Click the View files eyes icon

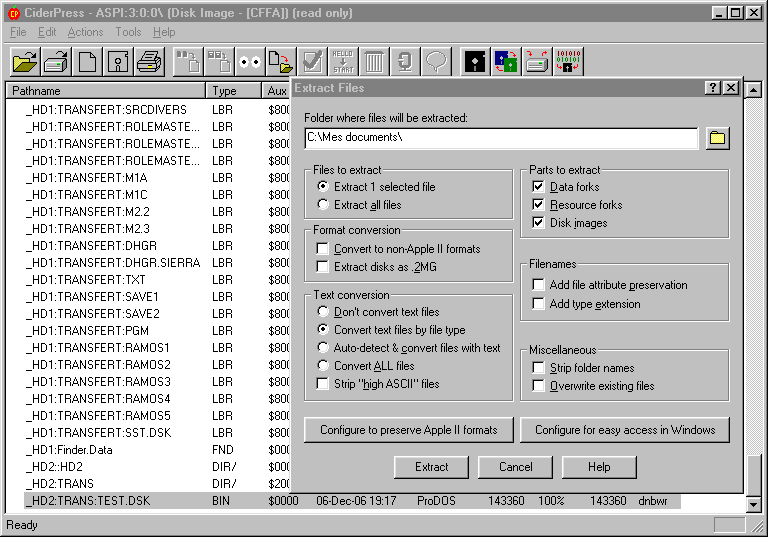tap(250, 62)
